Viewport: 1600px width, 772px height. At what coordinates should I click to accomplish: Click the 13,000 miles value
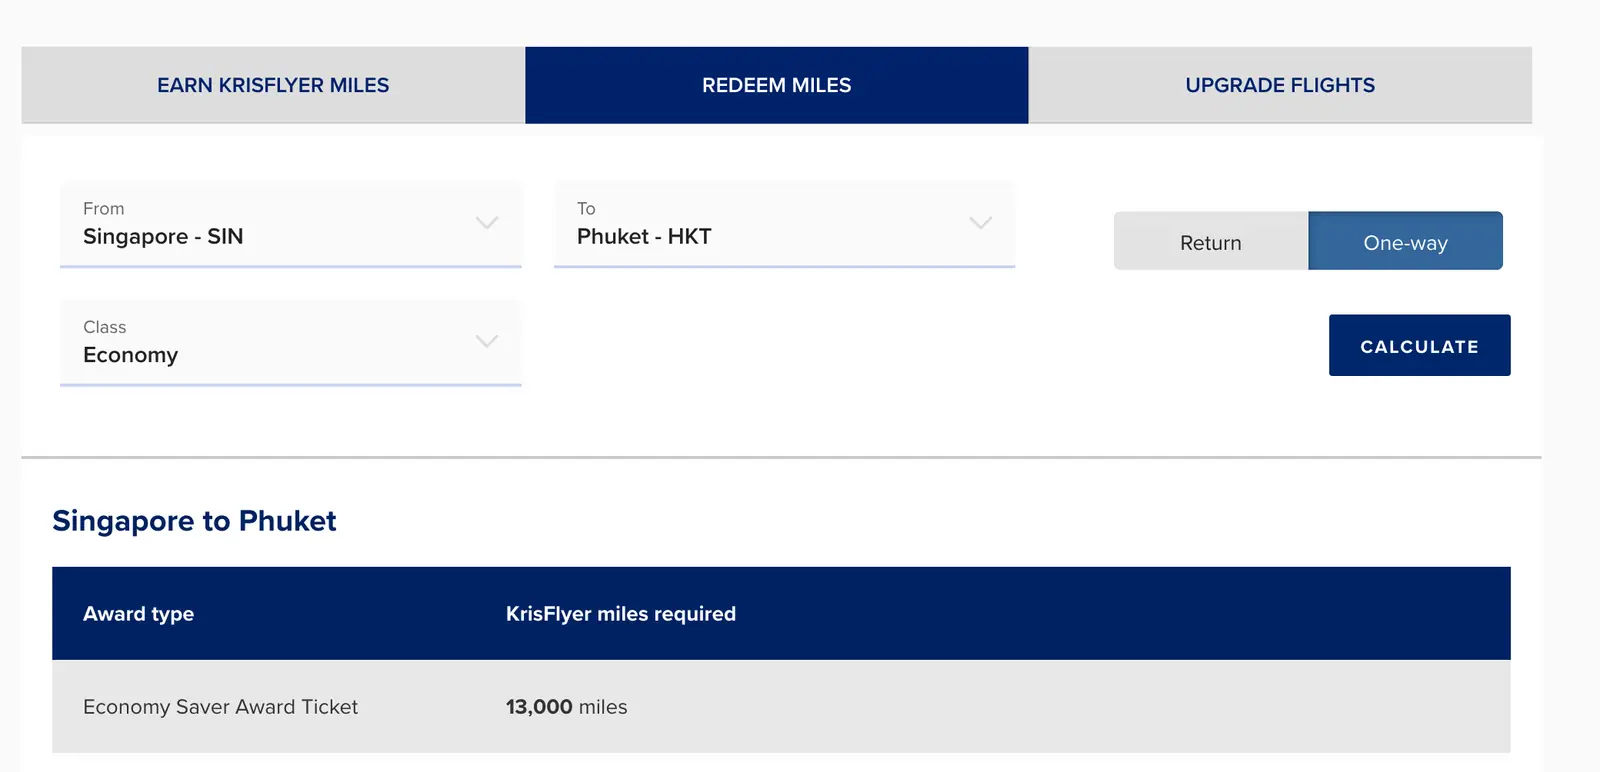pyautogui.click(x=566, y=707)
